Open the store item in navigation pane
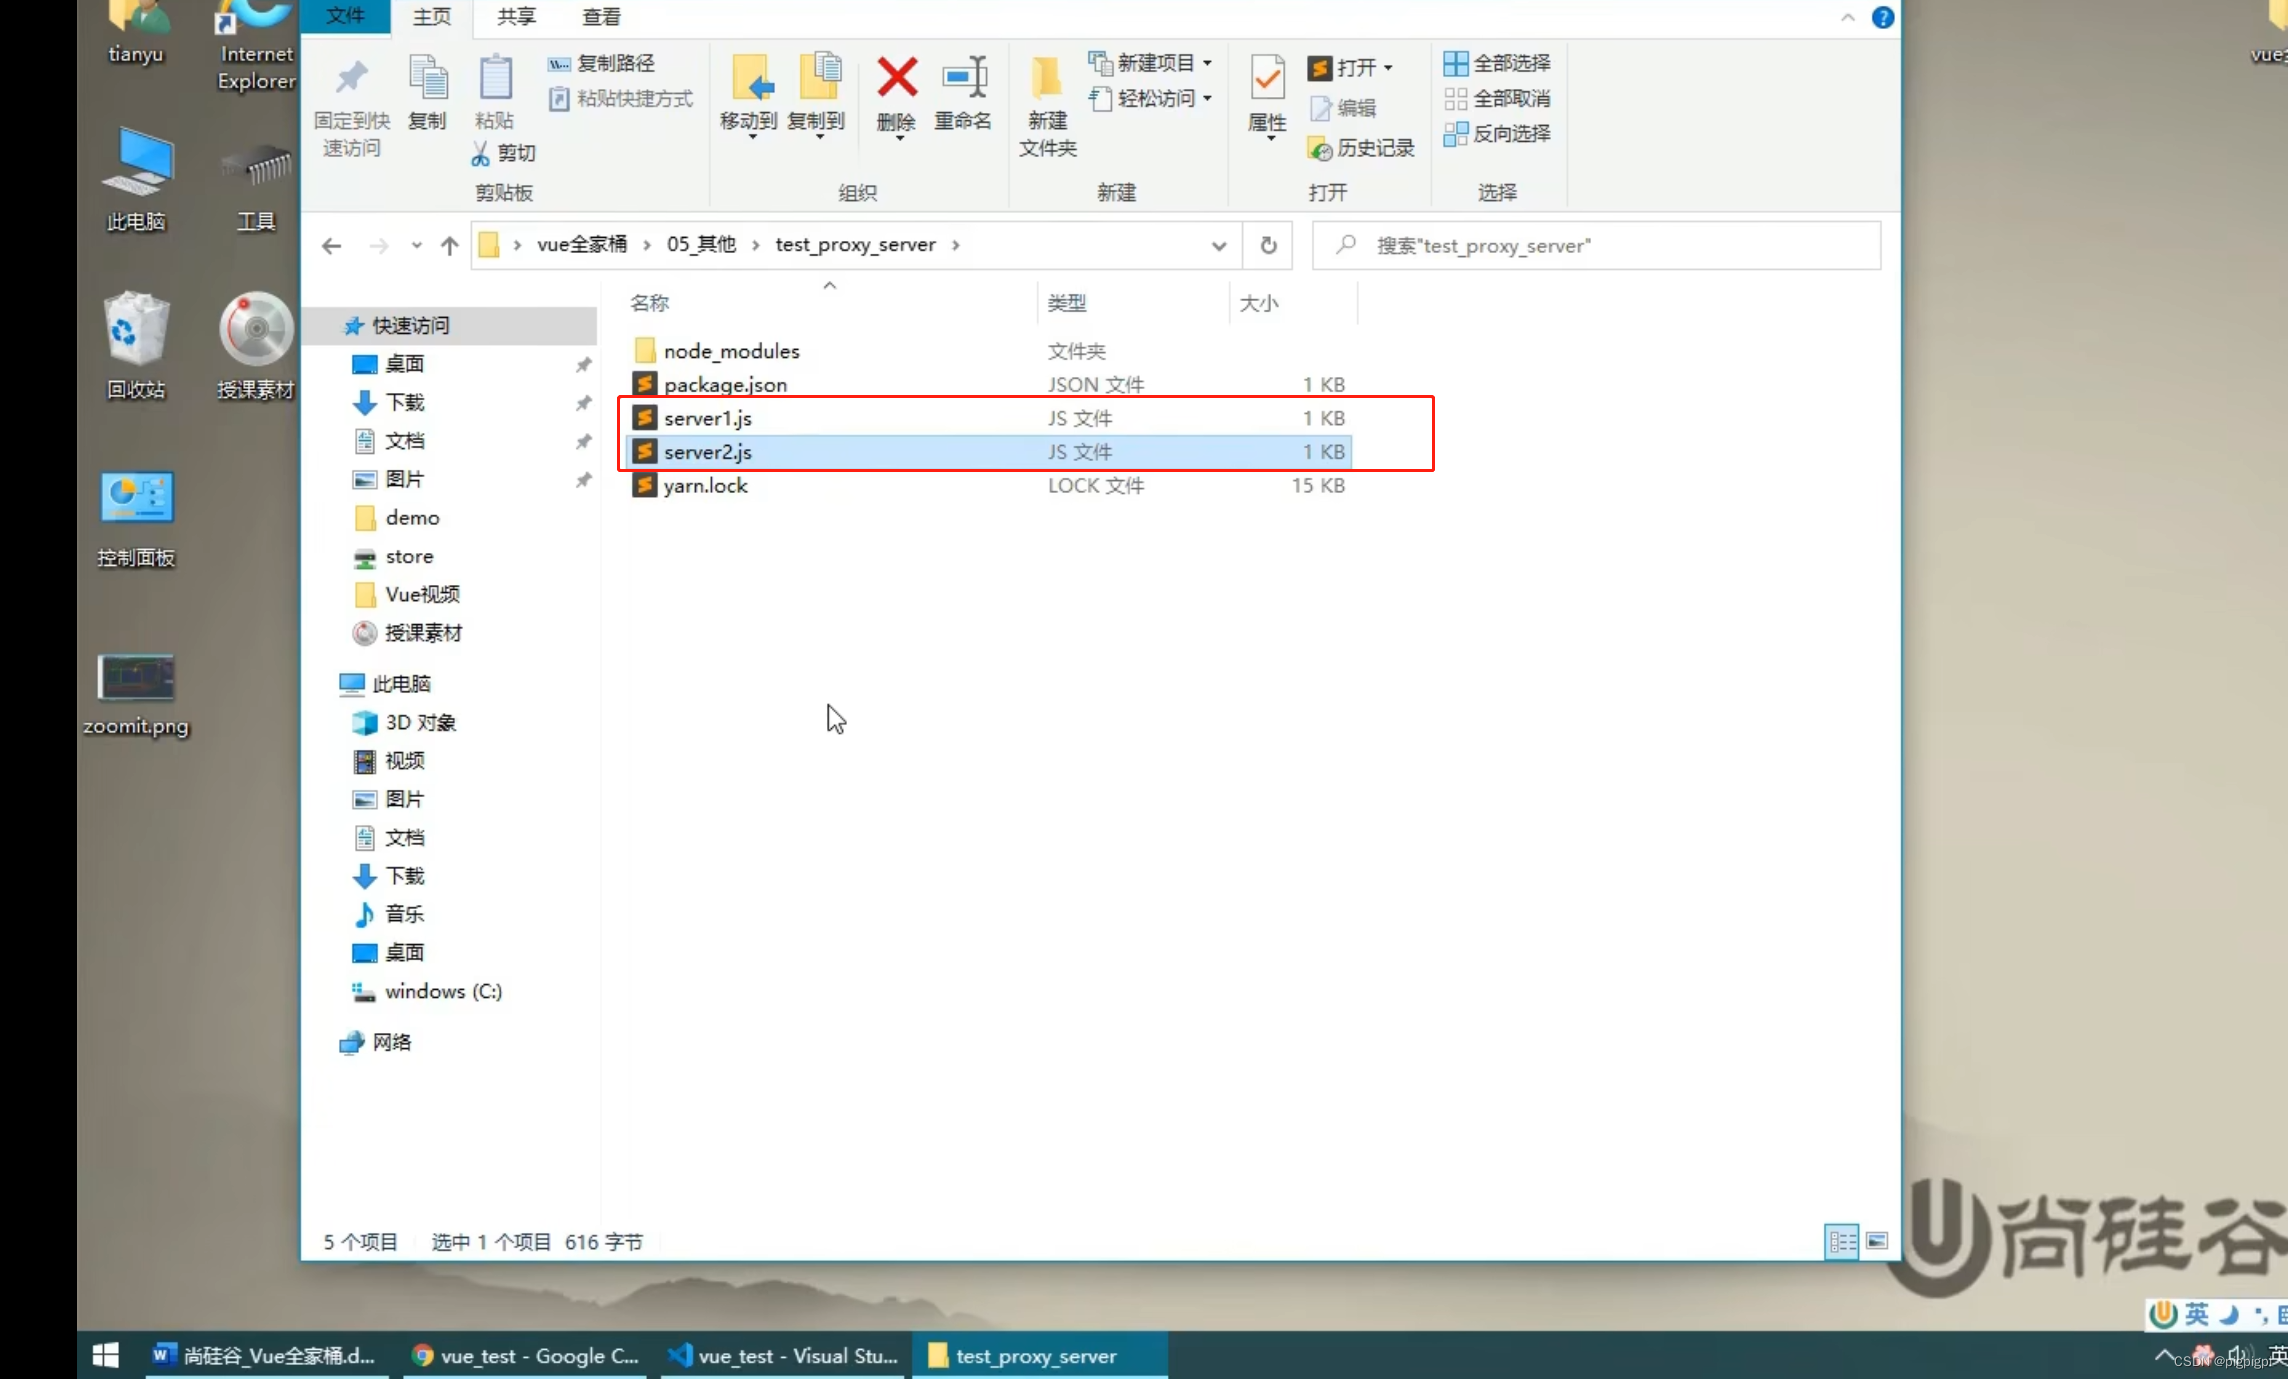This screenshot has height=1379, width=2288. [409, 556]
